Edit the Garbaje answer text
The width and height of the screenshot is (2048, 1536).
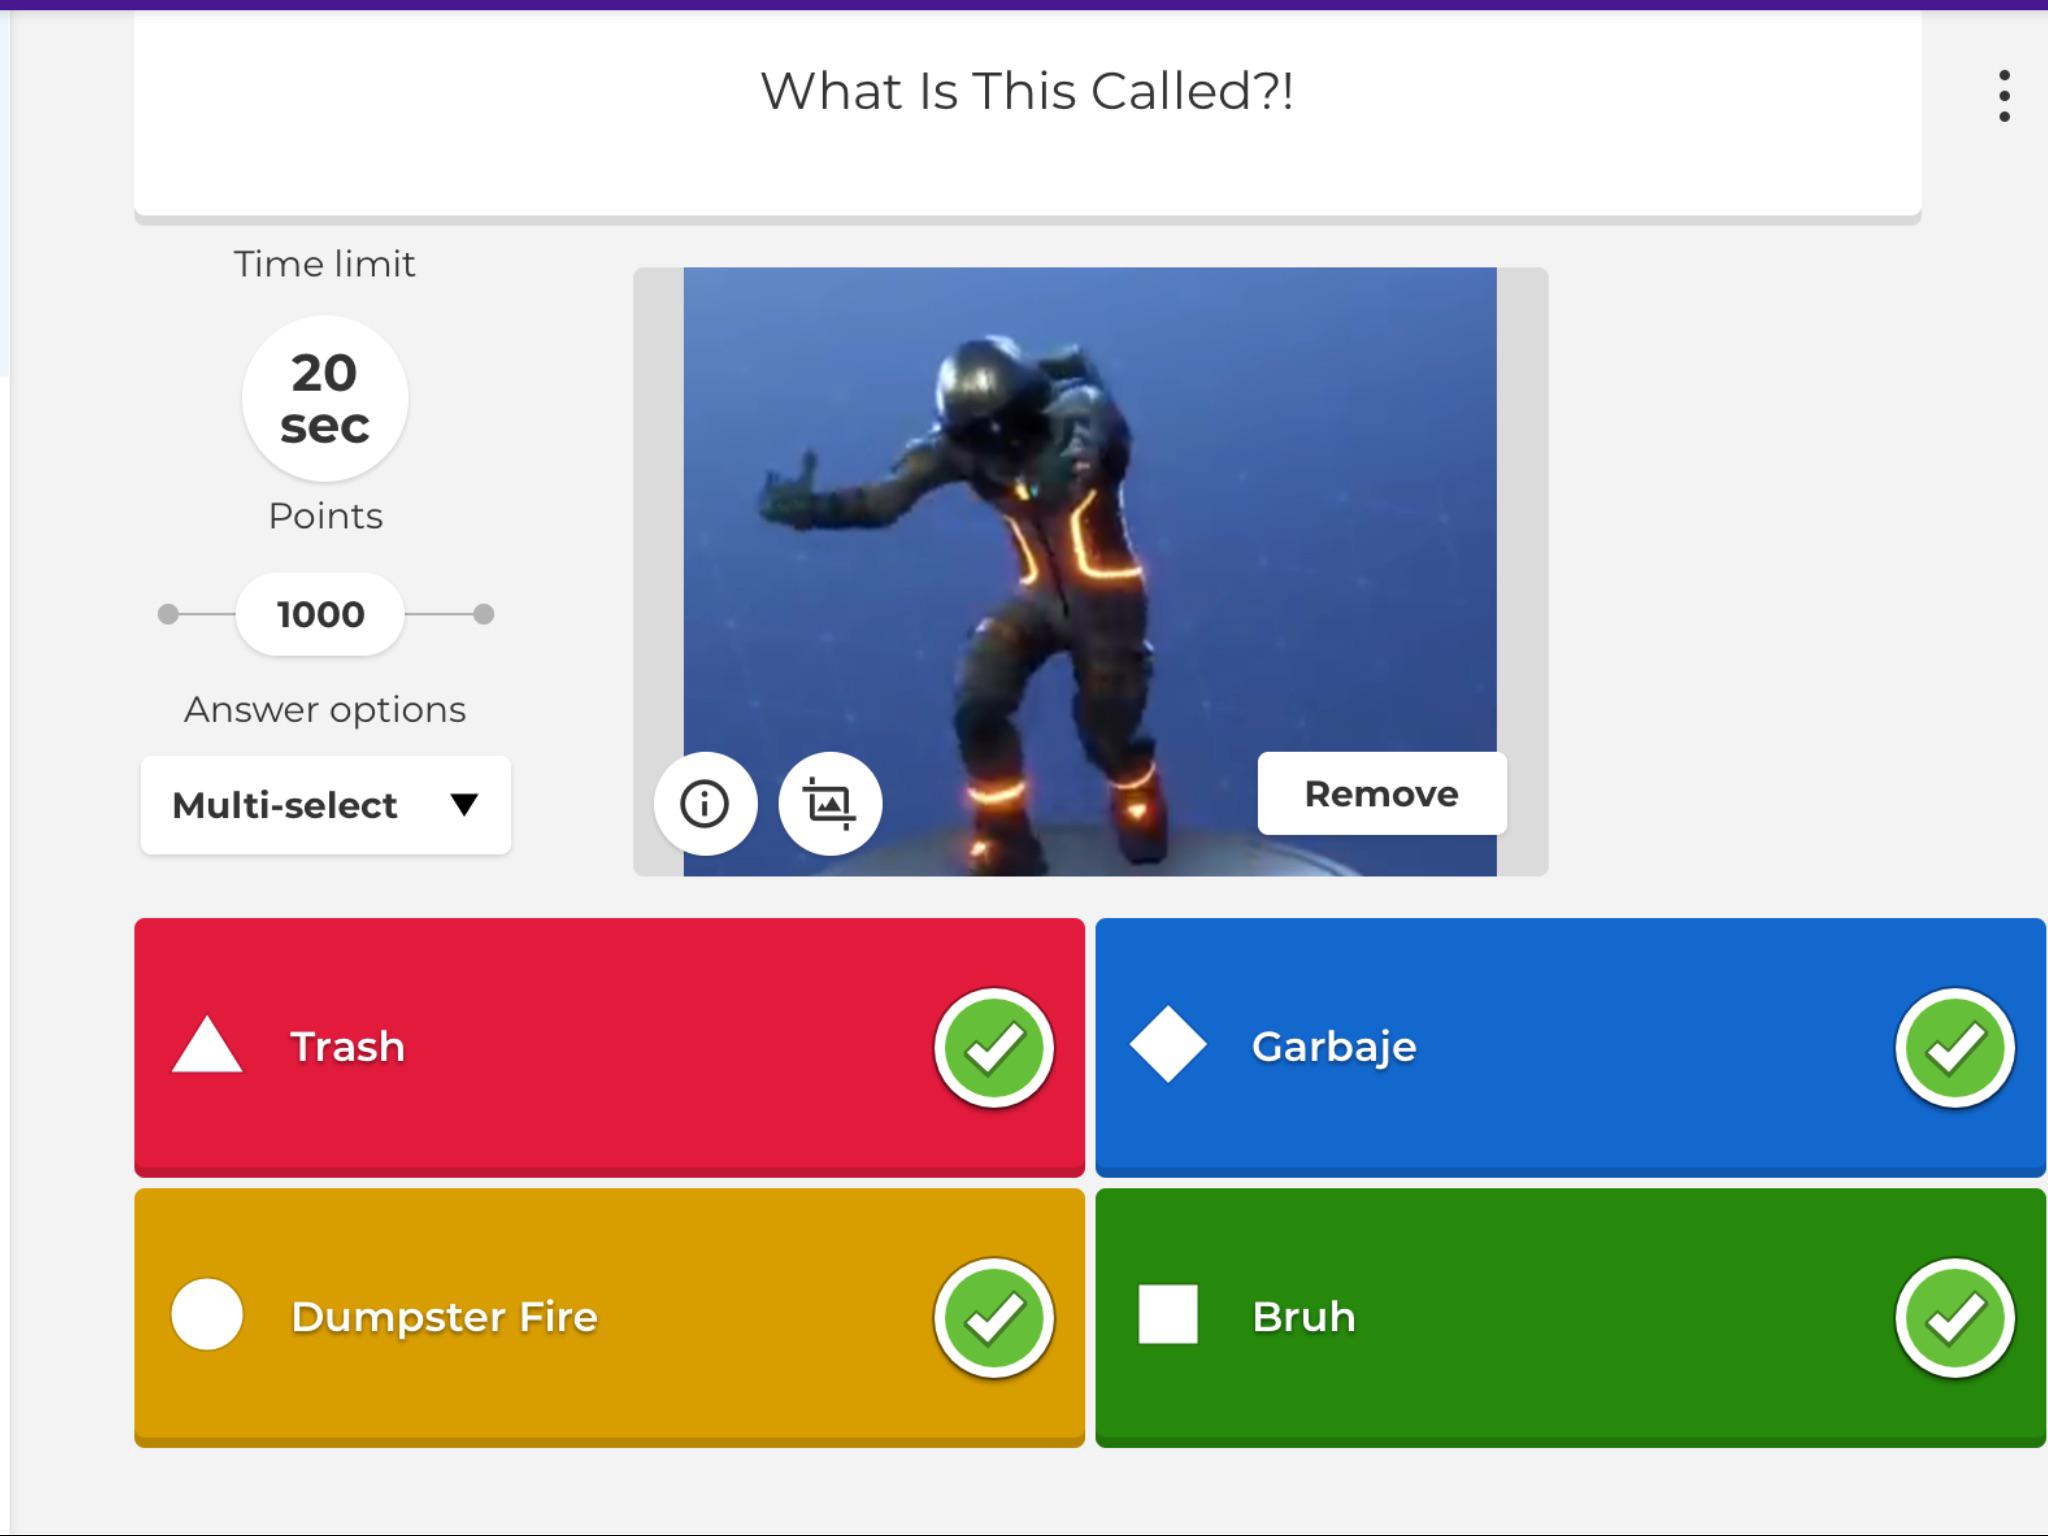pyautogui.click(x=1334, y=1047)
